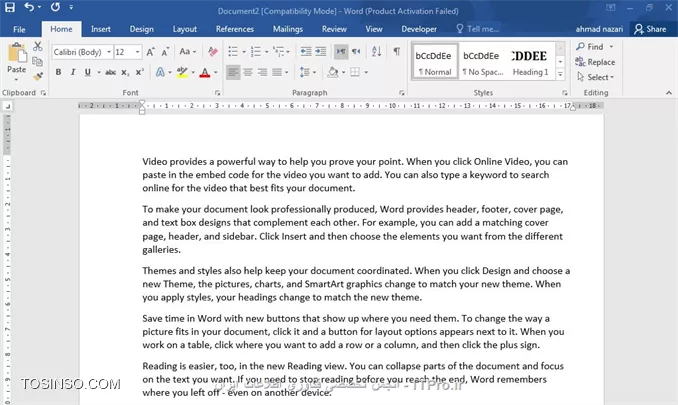Click the Shading paint bucket
678x405 pixels.
pos(333,72)
